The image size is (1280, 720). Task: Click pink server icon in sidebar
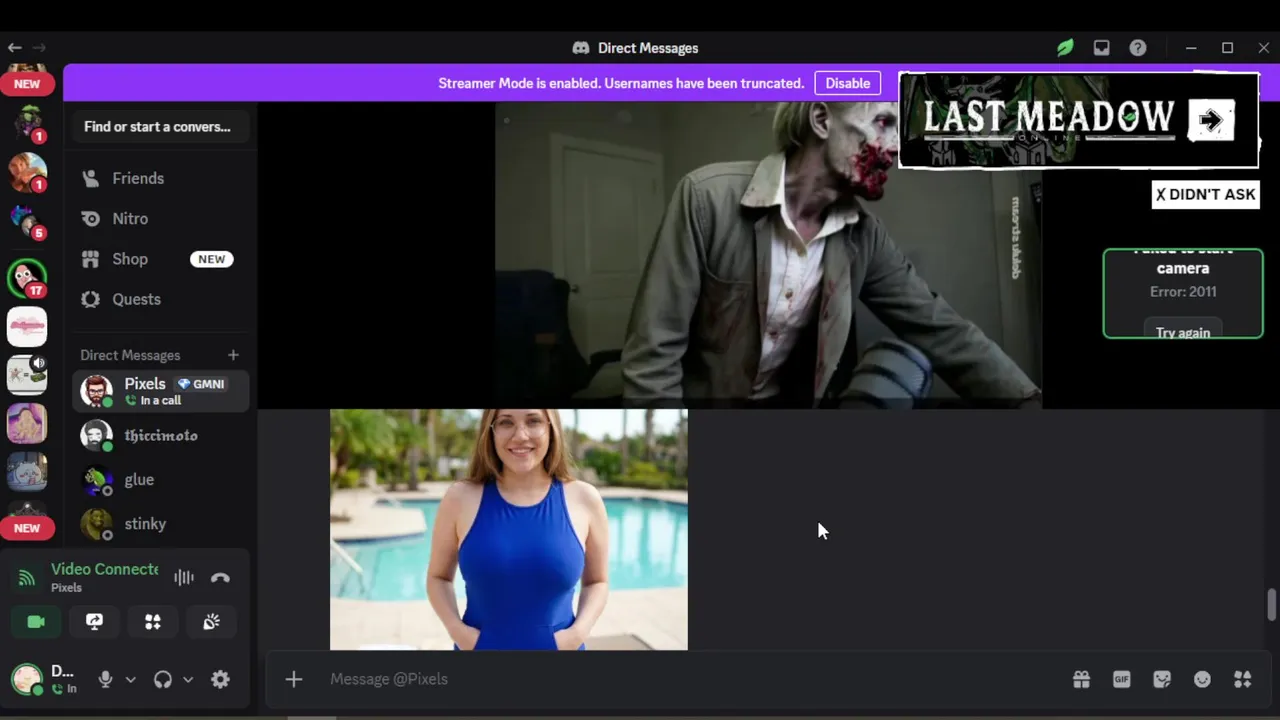pyautogui.click(x=27, y=327)
